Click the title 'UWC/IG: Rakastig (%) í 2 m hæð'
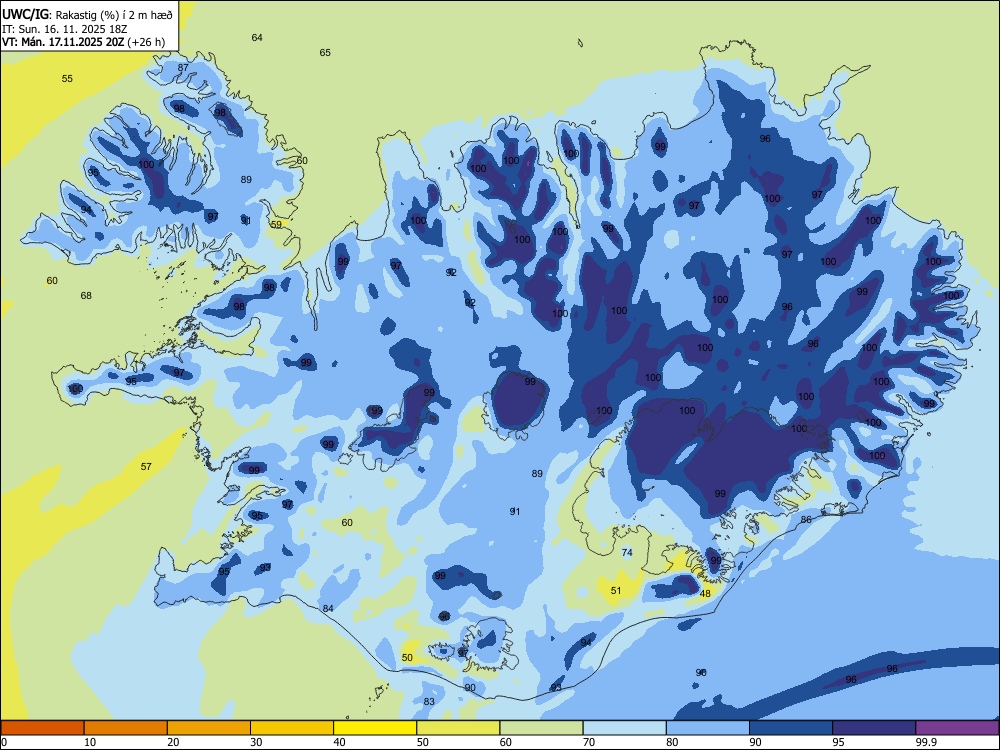This screenshot has height=750, width=1000. pos(87,13)
